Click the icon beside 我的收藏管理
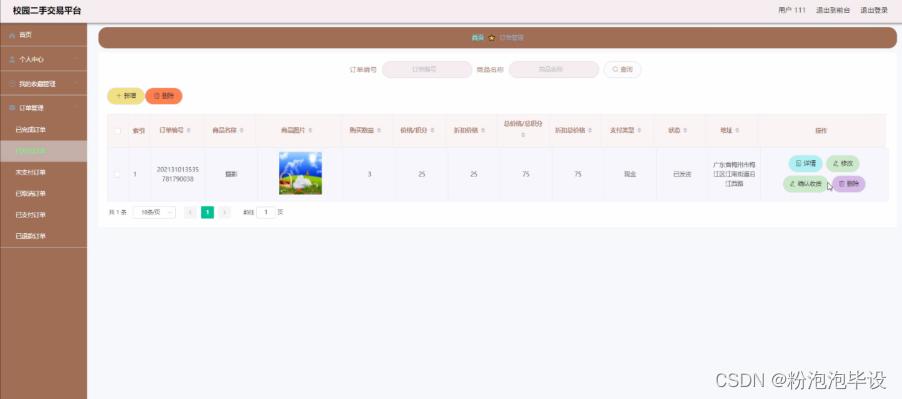The width and height of the screenshot is (902, 399). (x=12, y=83)
